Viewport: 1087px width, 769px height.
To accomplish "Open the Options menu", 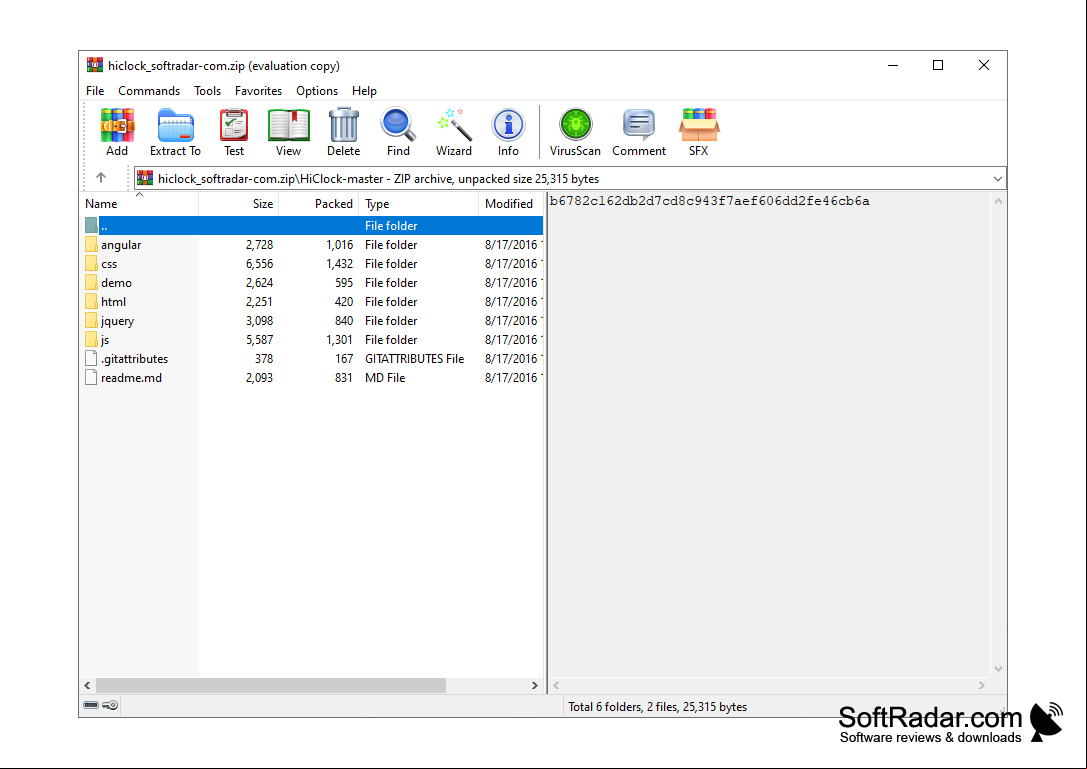I will (317, 91).
